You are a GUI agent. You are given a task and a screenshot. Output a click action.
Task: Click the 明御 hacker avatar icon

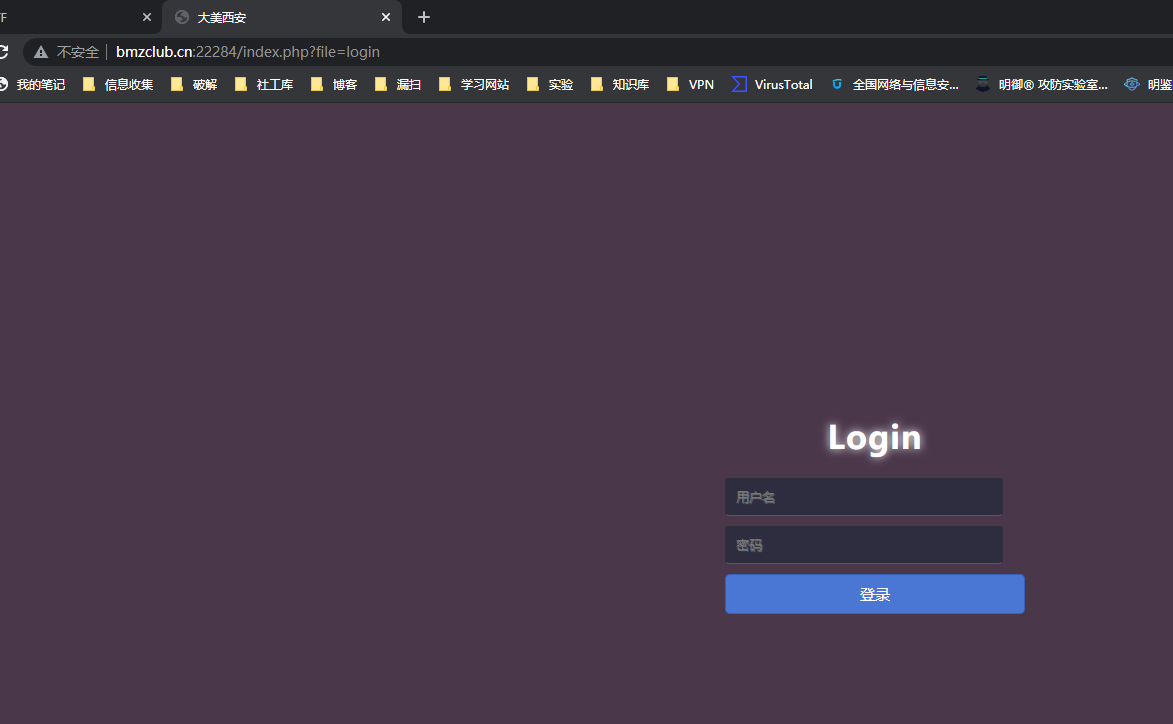tap(983, 85)
